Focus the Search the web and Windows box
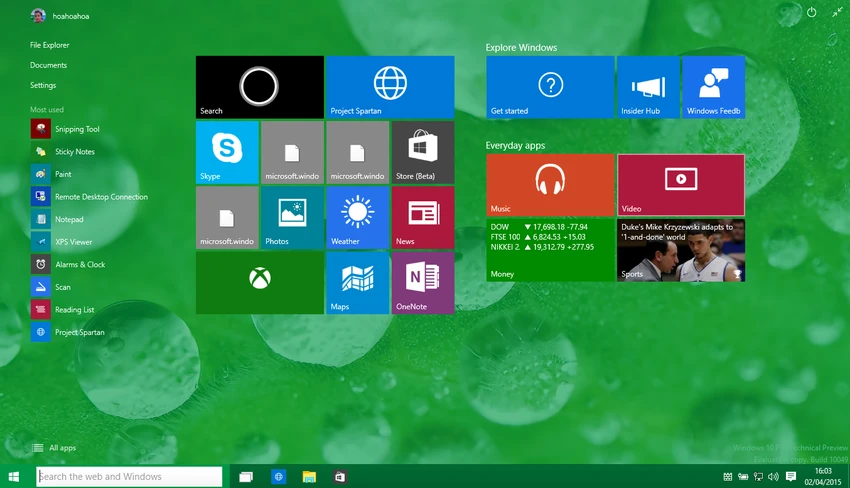The width and height of the screenshot is (850, 488). pos(129,477)
